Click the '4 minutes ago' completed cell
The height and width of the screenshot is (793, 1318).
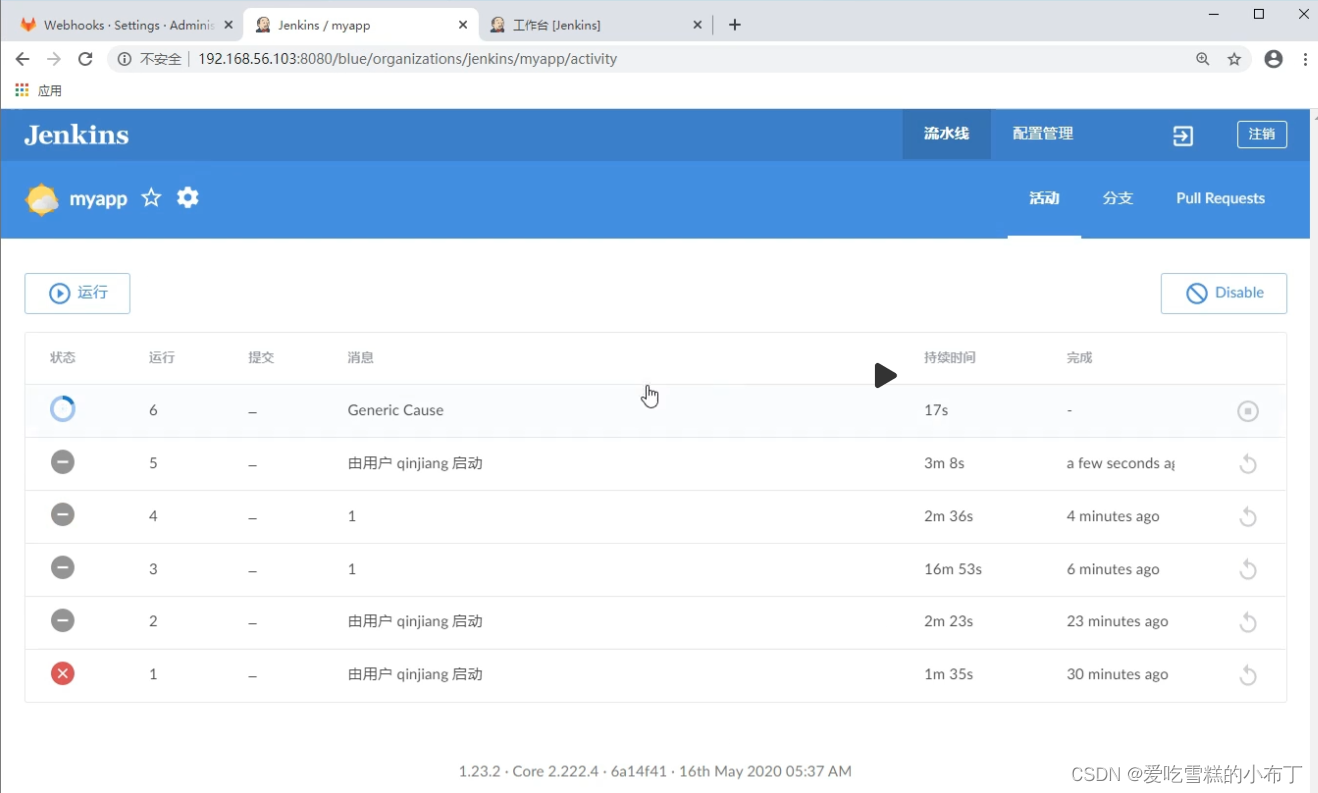(1113, 516)
